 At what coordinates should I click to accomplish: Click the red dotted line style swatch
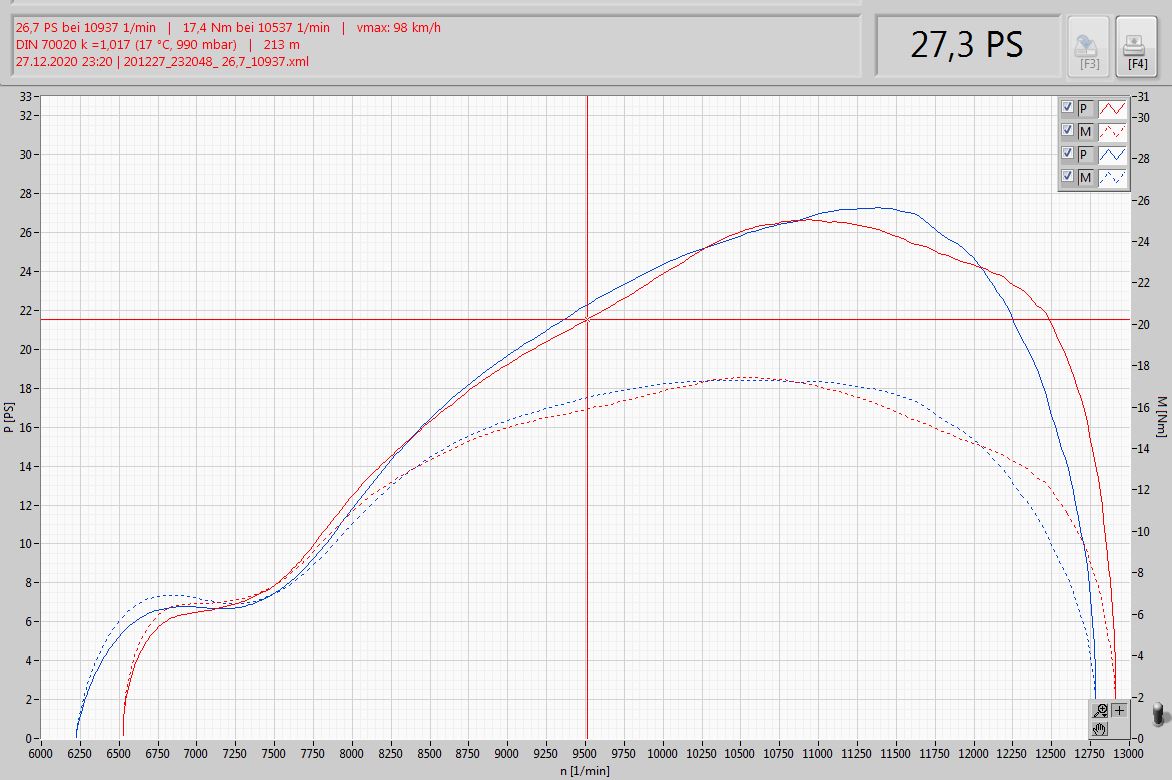pyautogui.click(x=1112, y=130)
